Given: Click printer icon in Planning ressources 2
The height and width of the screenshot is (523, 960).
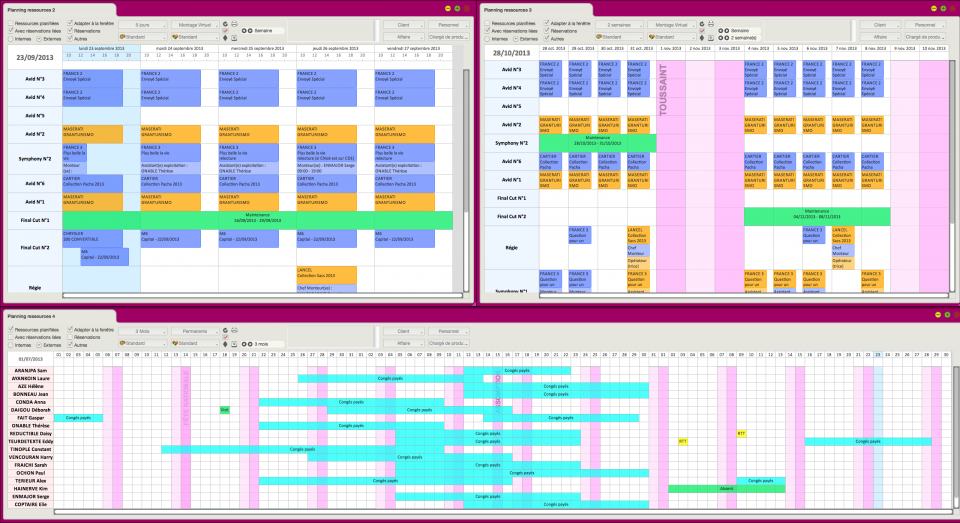Looking at the screenshot, I should pos(234,24).
